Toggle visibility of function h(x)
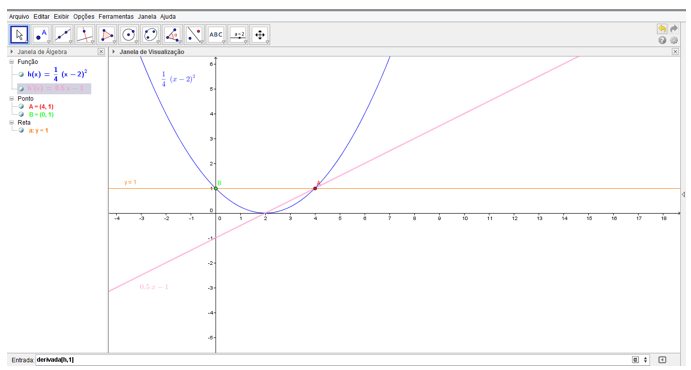 click(x=21, y=74)
